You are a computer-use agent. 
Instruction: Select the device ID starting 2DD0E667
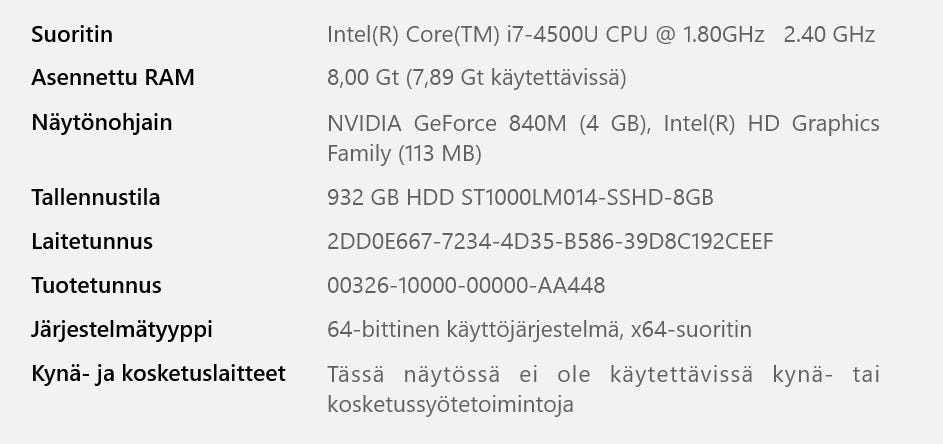pos(550,241)
